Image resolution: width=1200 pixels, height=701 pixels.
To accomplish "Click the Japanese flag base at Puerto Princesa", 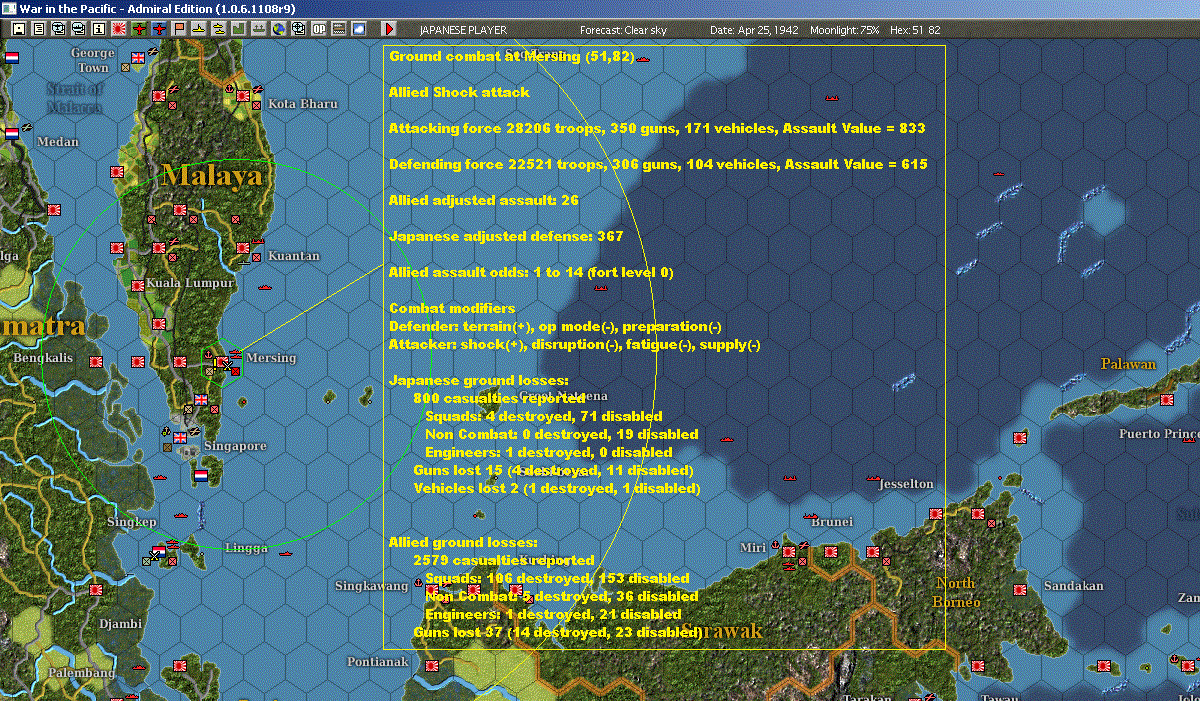I will 1166,400.
